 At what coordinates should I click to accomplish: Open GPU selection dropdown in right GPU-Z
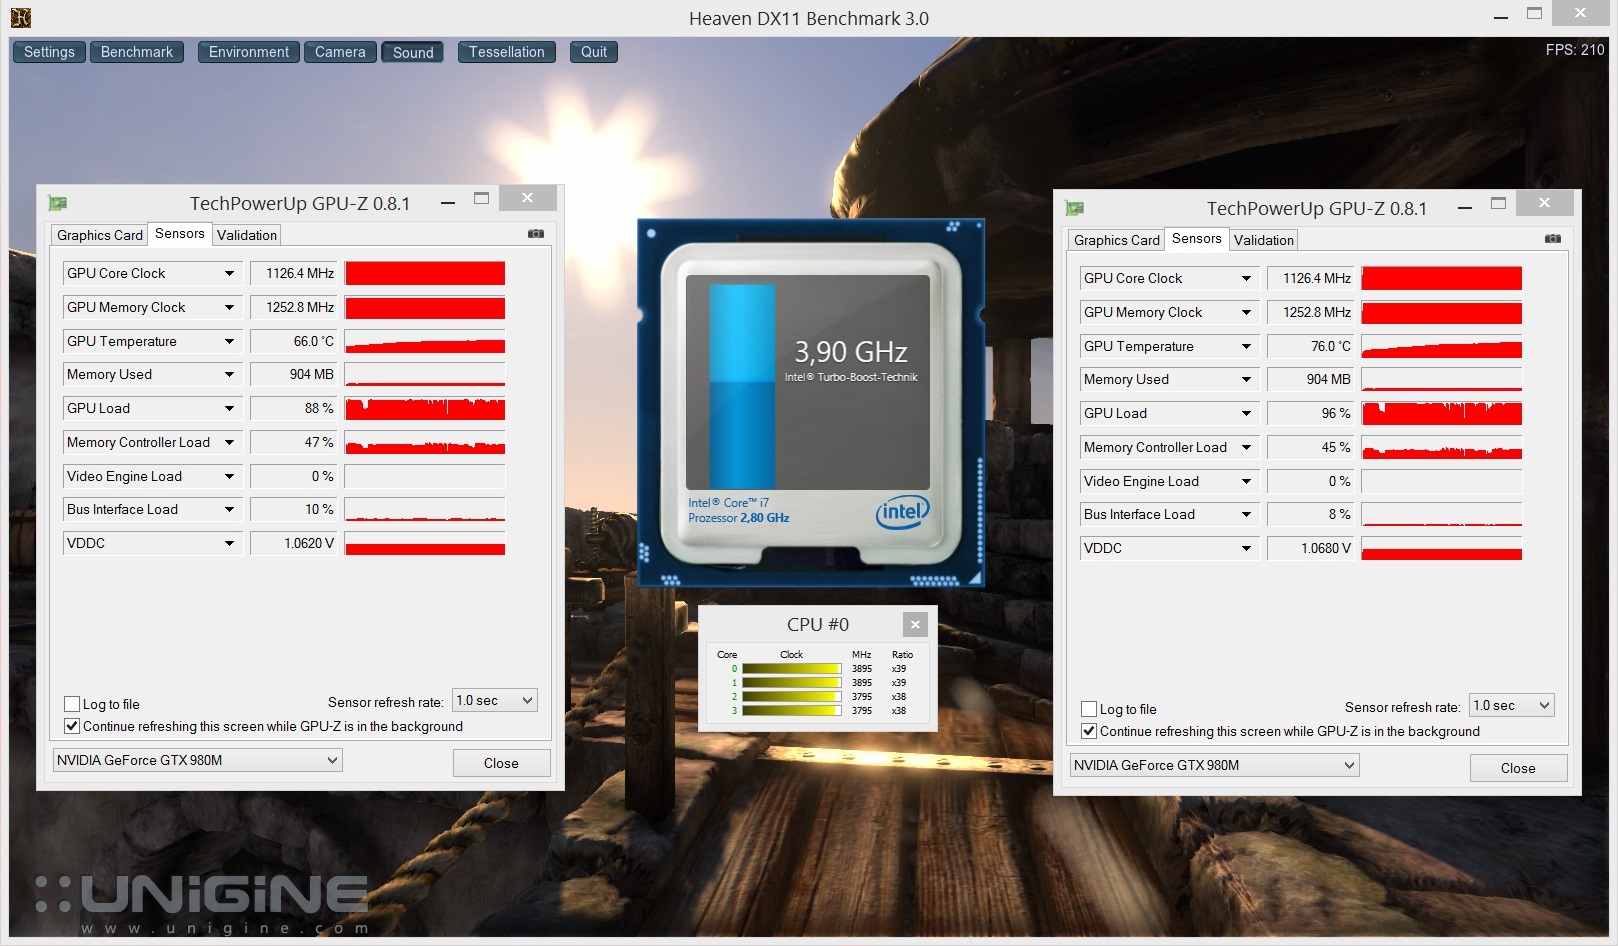click(x=1214, y=765)
